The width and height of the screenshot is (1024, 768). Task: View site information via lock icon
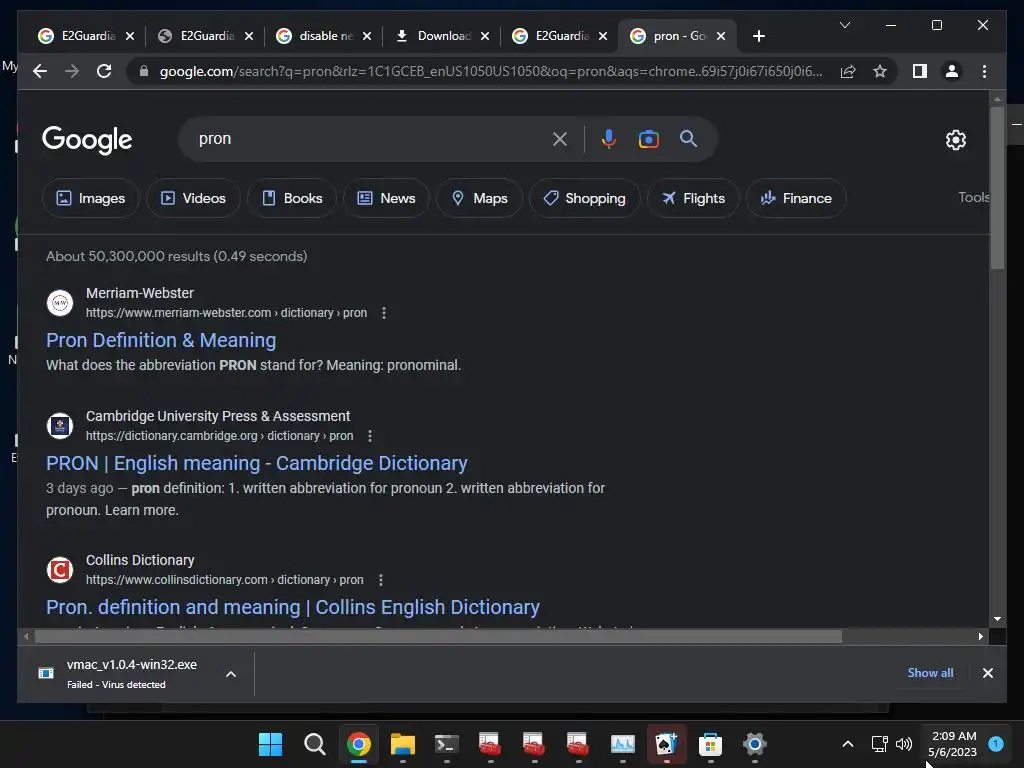144,71
